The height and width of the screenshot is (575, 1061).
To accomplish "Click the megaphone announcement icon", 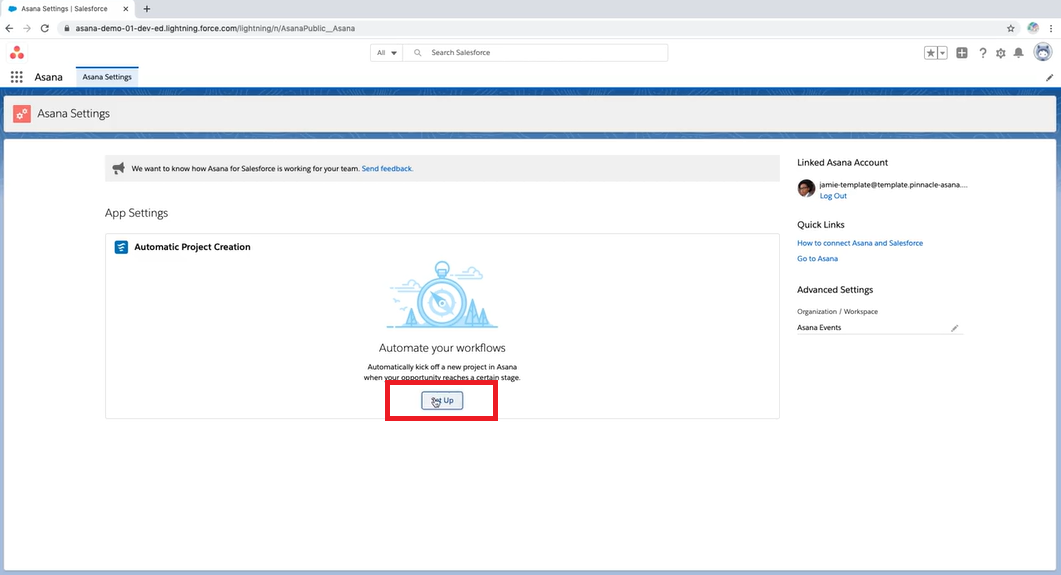I will click(x=118, y=168).
